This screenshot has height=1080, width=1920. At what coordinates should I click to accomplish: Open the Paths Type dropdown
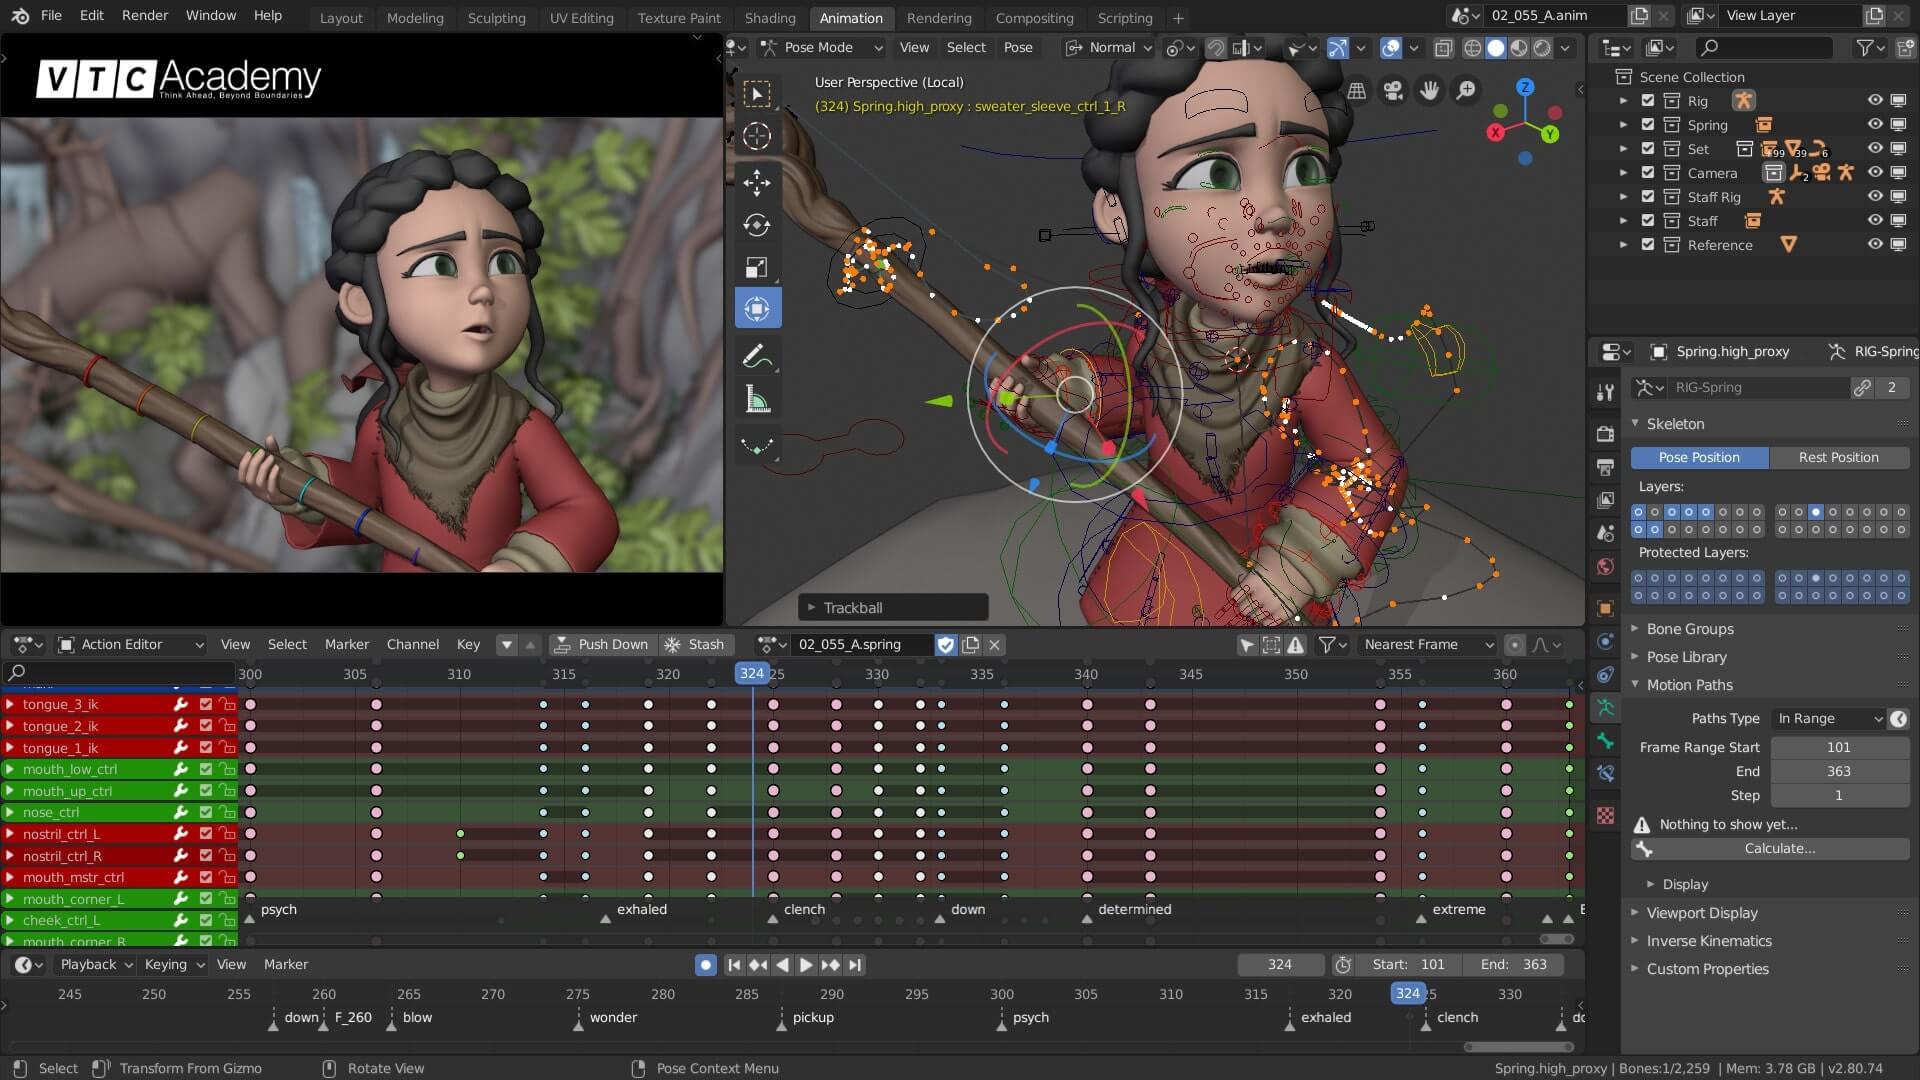[1828, 718]
